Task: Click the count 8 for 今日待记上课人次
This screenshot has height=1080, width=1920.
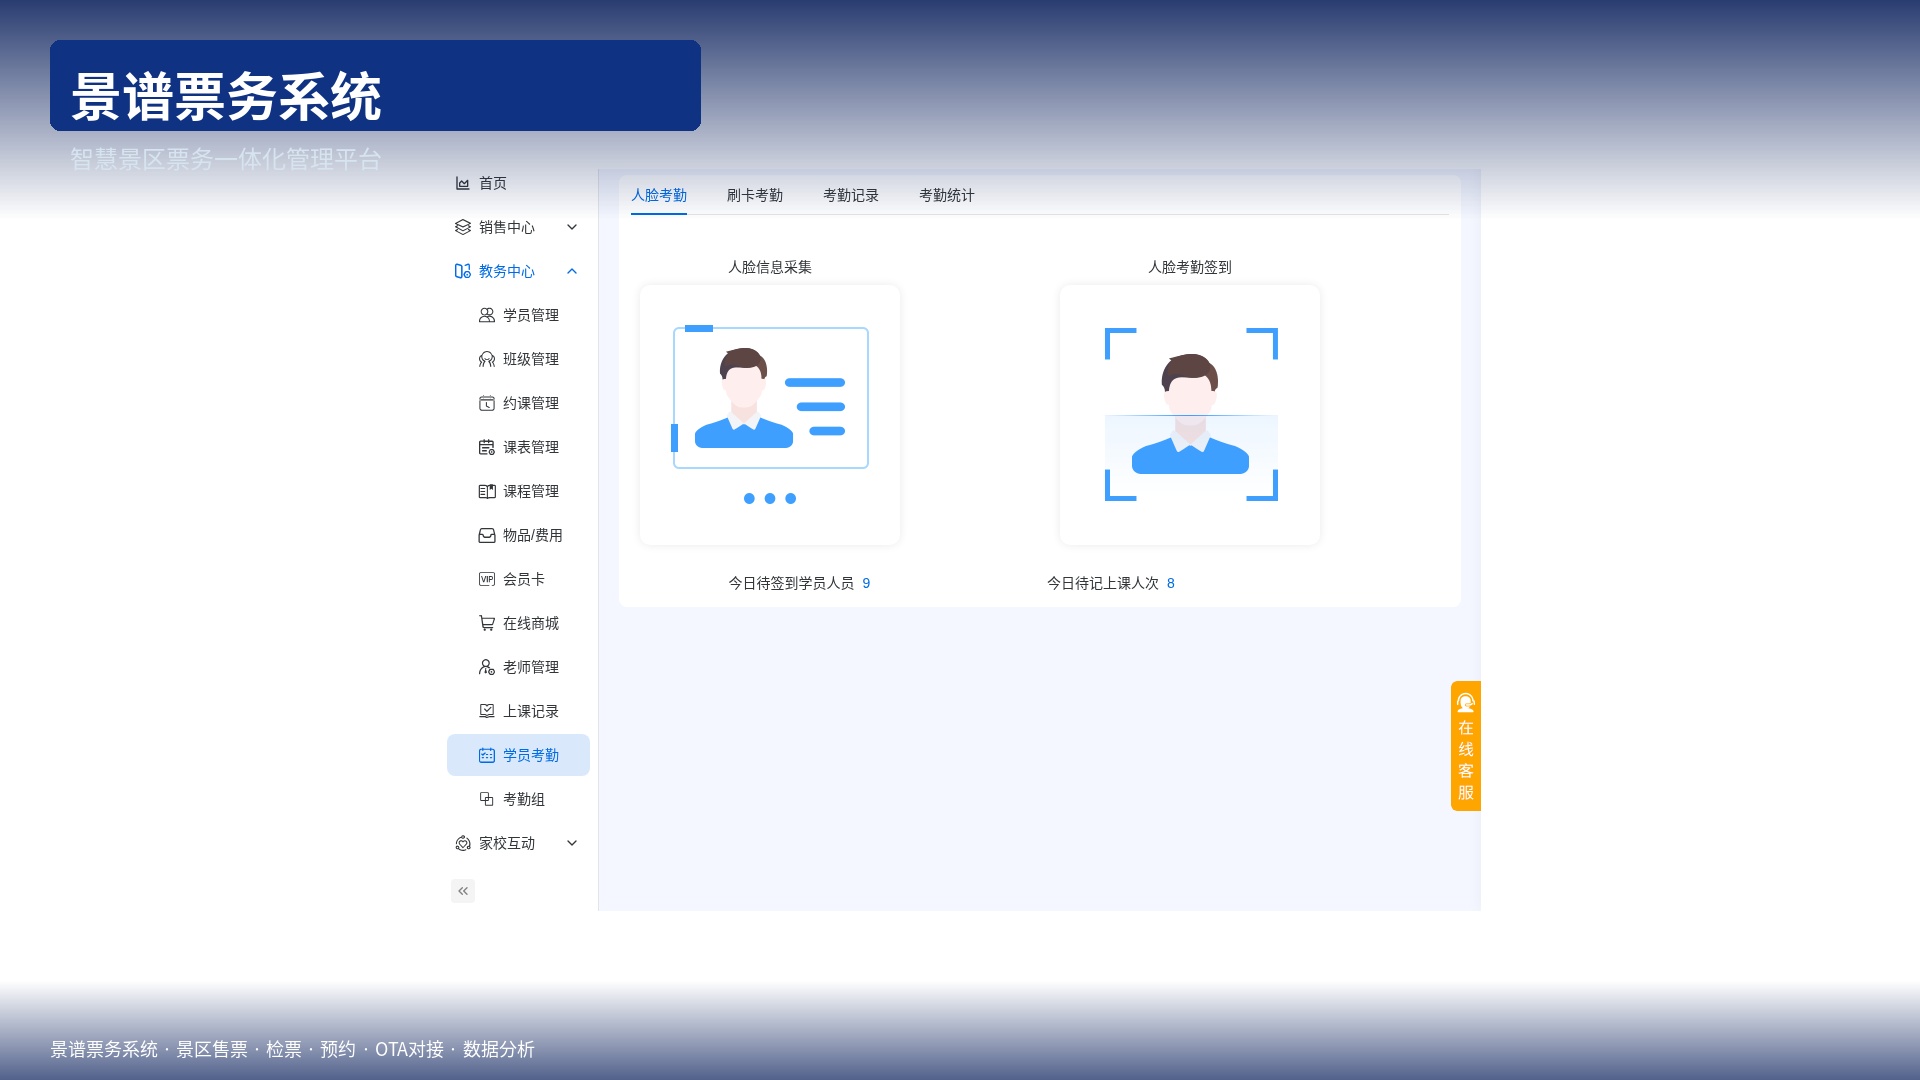Action: pos(1170,583)
